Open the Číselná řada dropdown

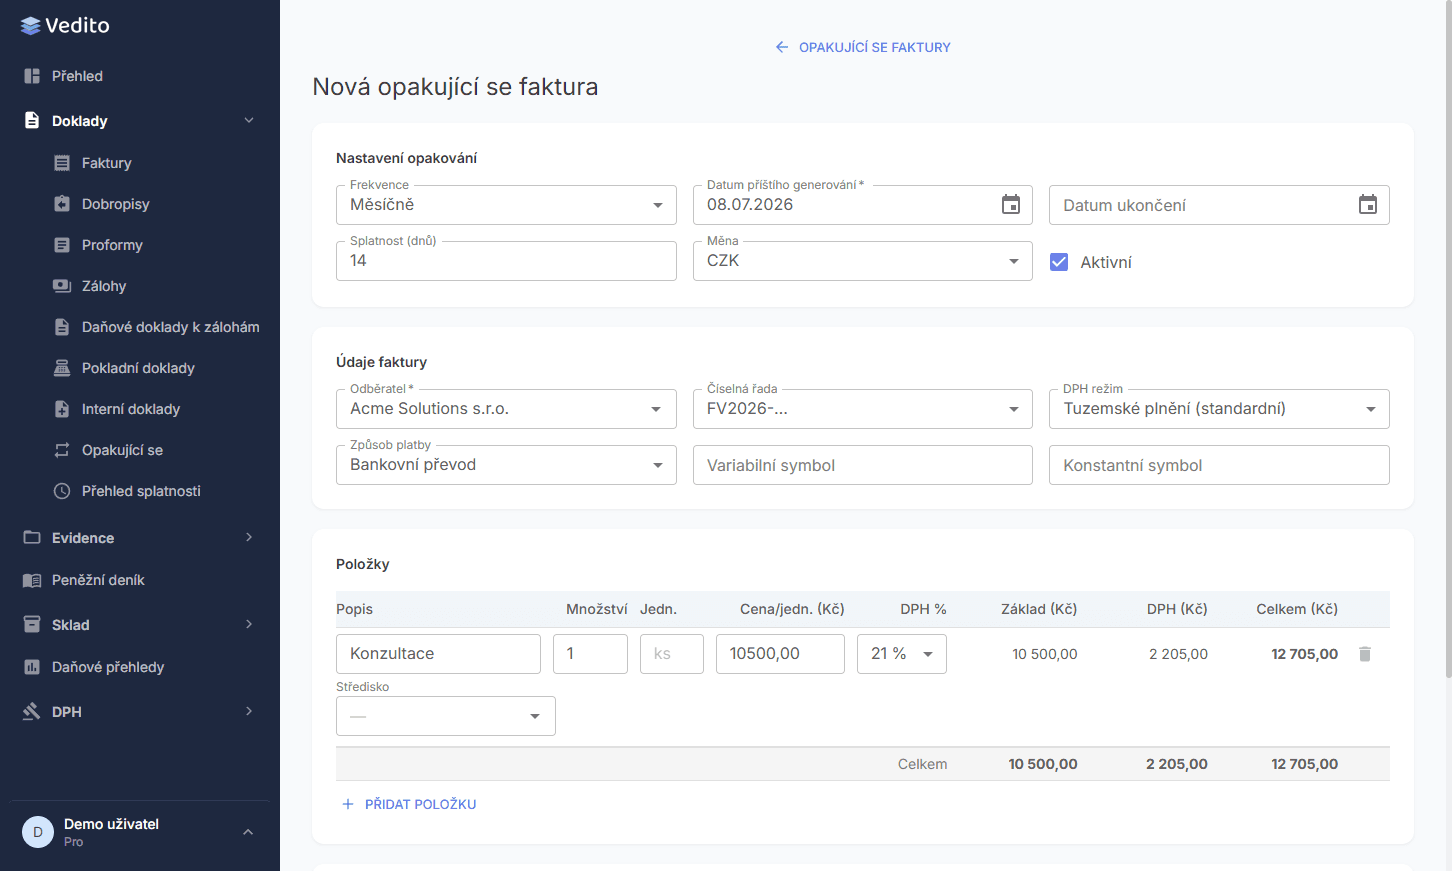pyautogui.click(x=863, y=409)
